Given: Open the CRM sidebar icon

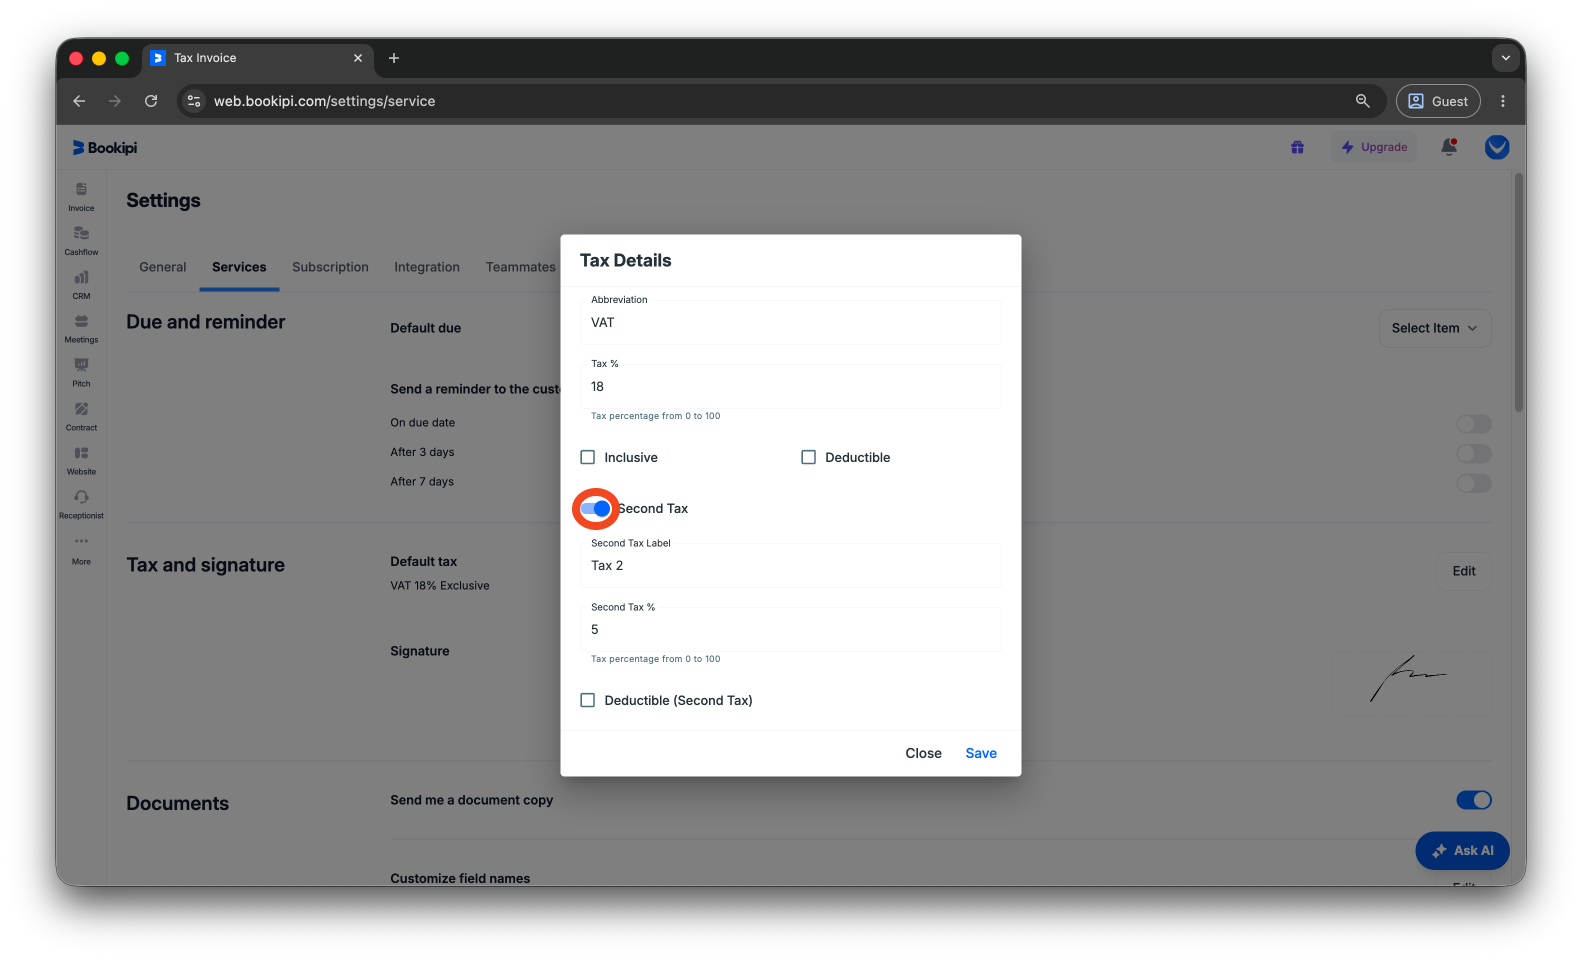Looking at the screenshot, I should click(x=81, y=284).
